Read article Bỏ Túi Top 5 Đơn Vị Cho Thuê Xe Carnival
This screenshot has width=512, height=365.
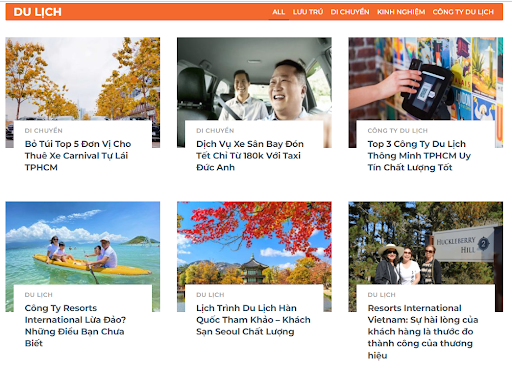78,156
